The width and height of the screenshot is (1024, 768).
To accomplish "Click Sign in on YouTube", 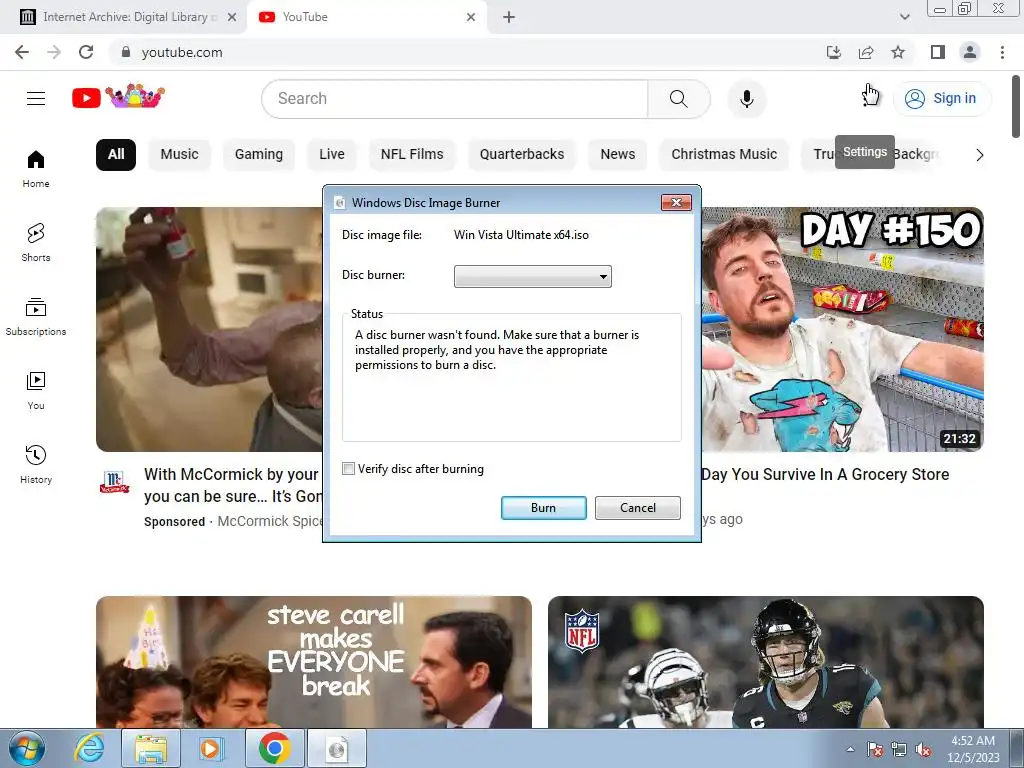I will coord(942,99).
